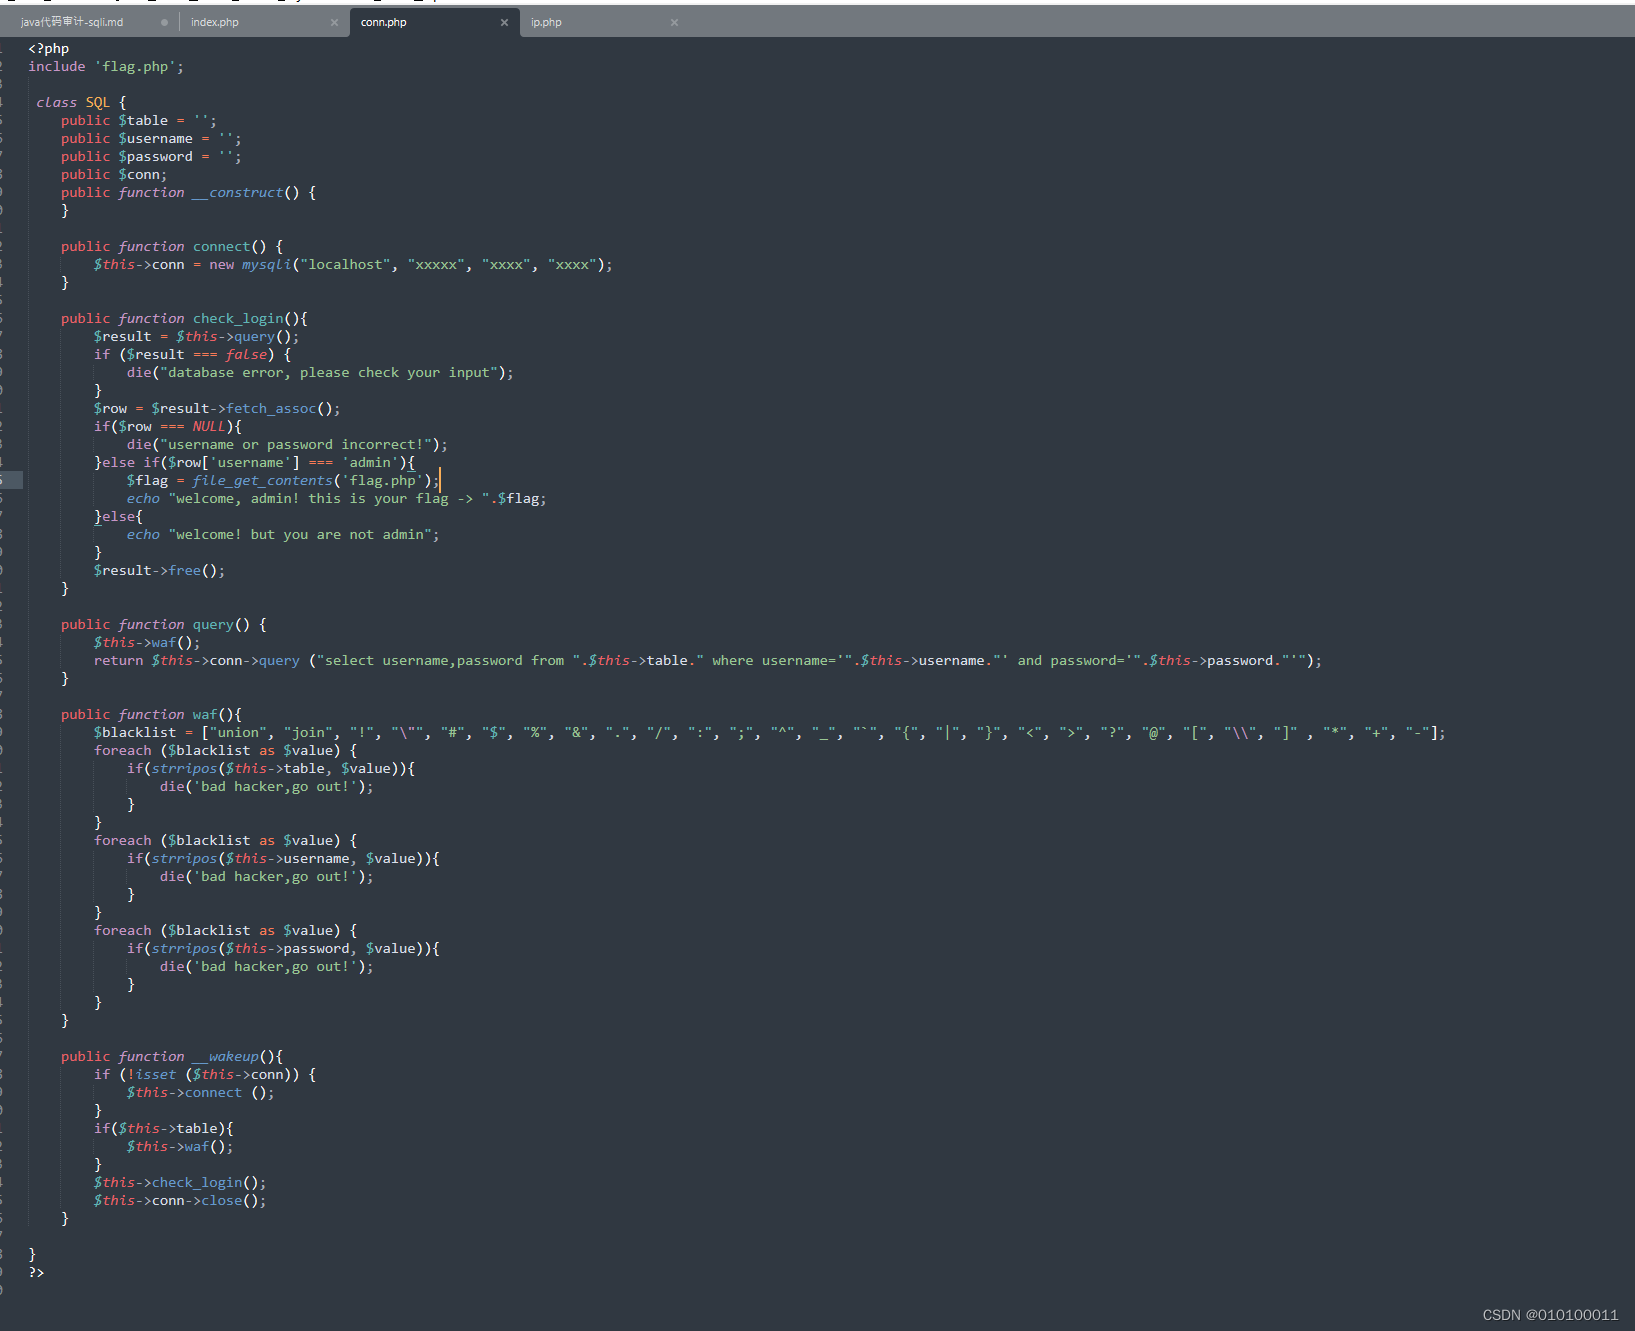Image resolution: width=1635 pixels, height=1331 pixels.
Task: Click the '$this->connect ();' line
Action: click(x=201, y=1092)
